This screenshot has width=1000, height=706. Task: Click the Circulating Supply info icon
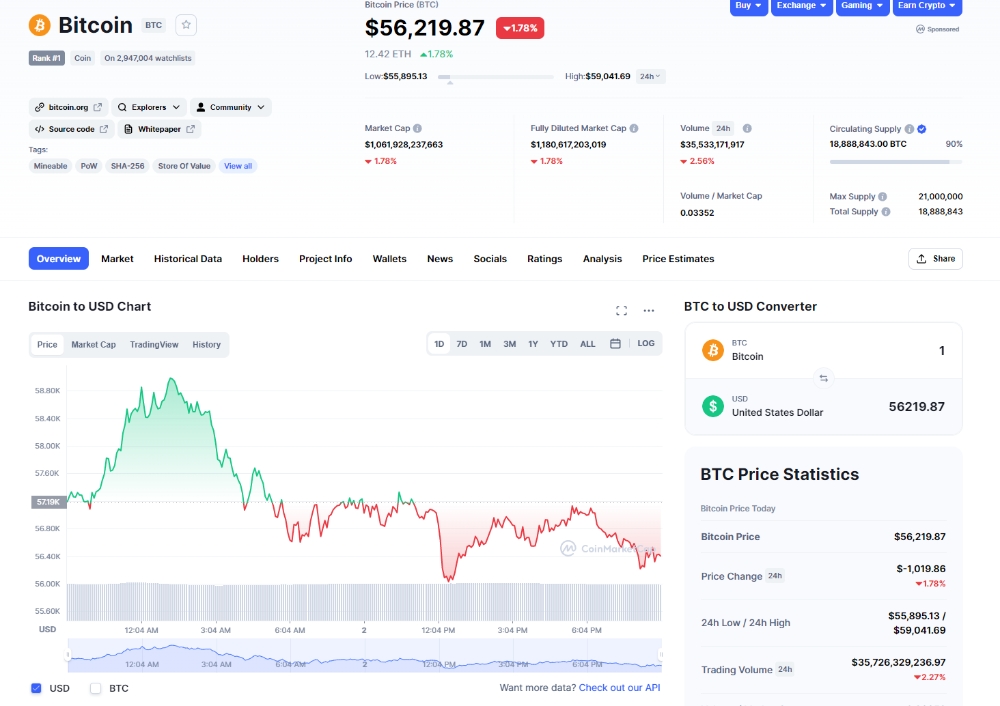tap(909, 129)
